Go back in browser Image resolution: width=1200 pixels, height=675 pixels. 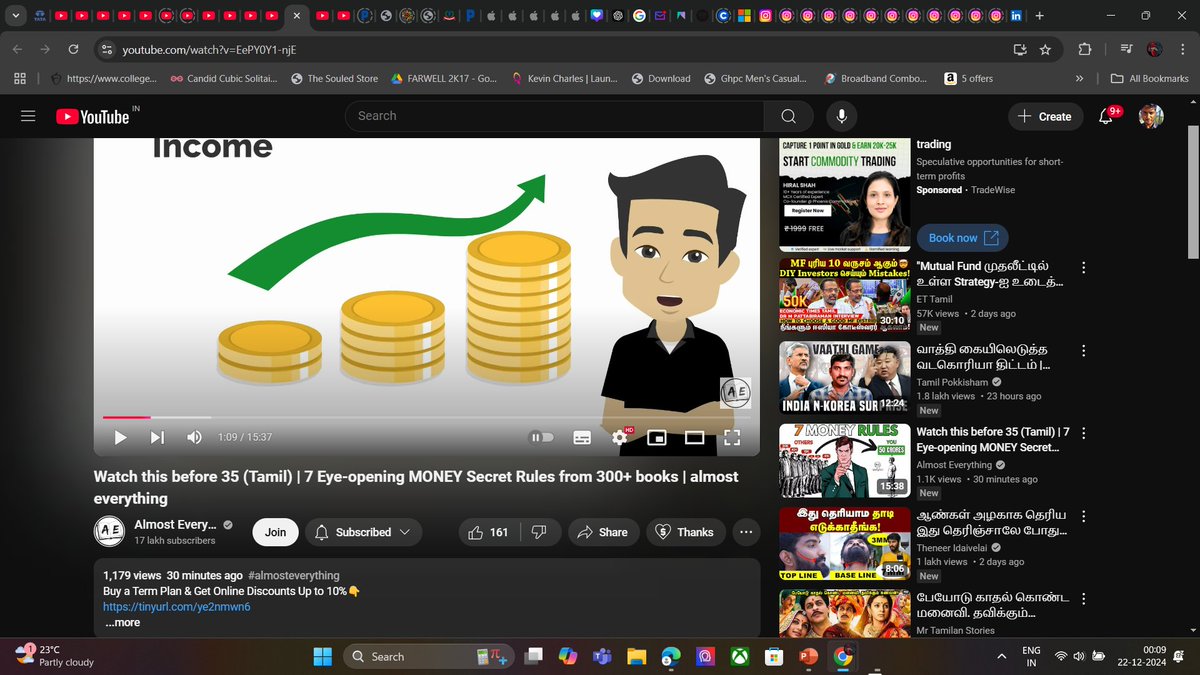(19, 49)
